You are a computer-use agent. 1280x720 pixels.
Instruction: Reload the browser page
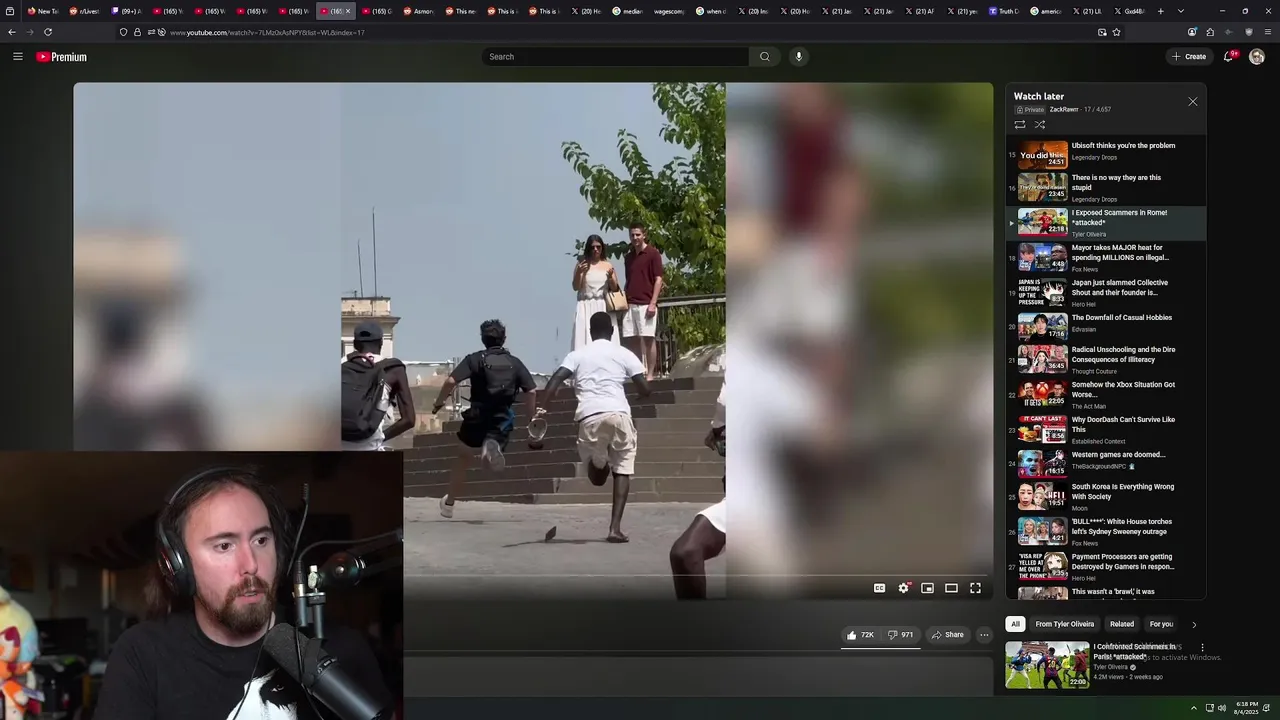pos(48,32)
